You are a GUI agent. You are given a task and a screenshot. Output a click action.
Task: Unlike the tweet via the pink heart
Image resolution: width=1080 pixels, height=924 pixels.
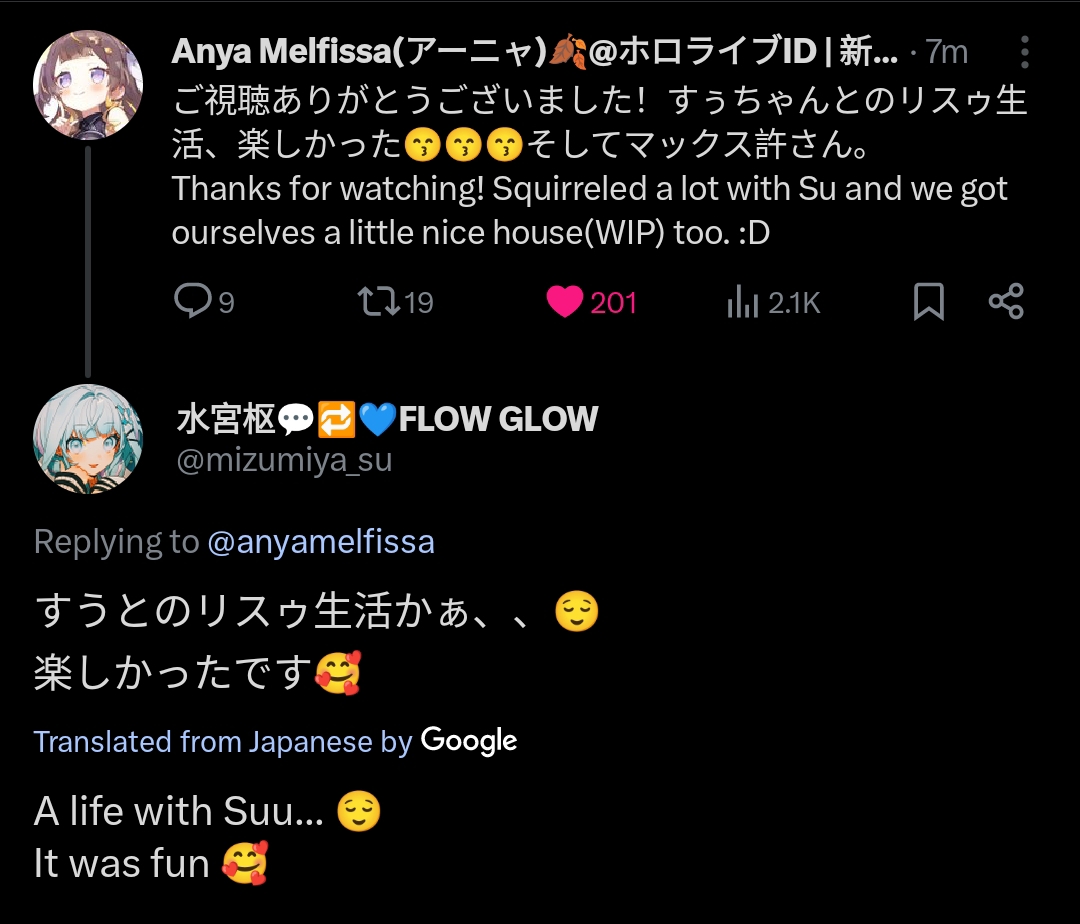point(565,301)
